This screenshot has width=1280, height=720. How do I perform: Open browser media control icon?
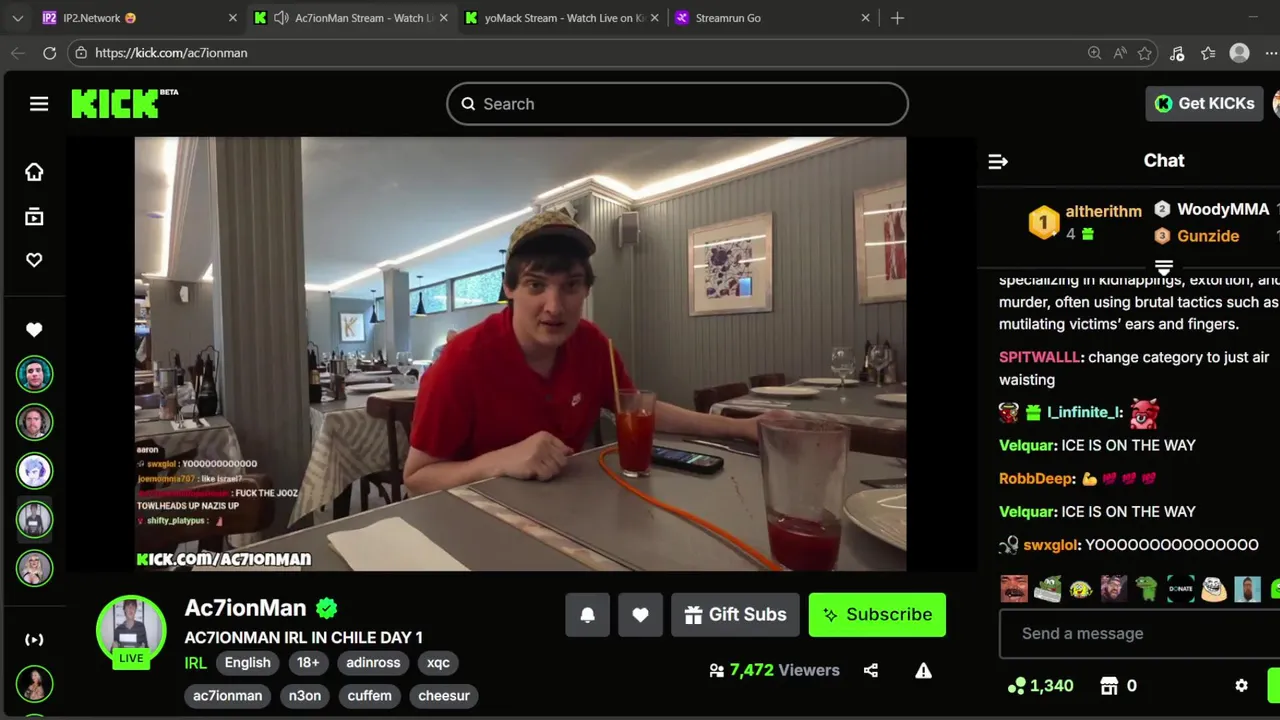(1177, 53)
